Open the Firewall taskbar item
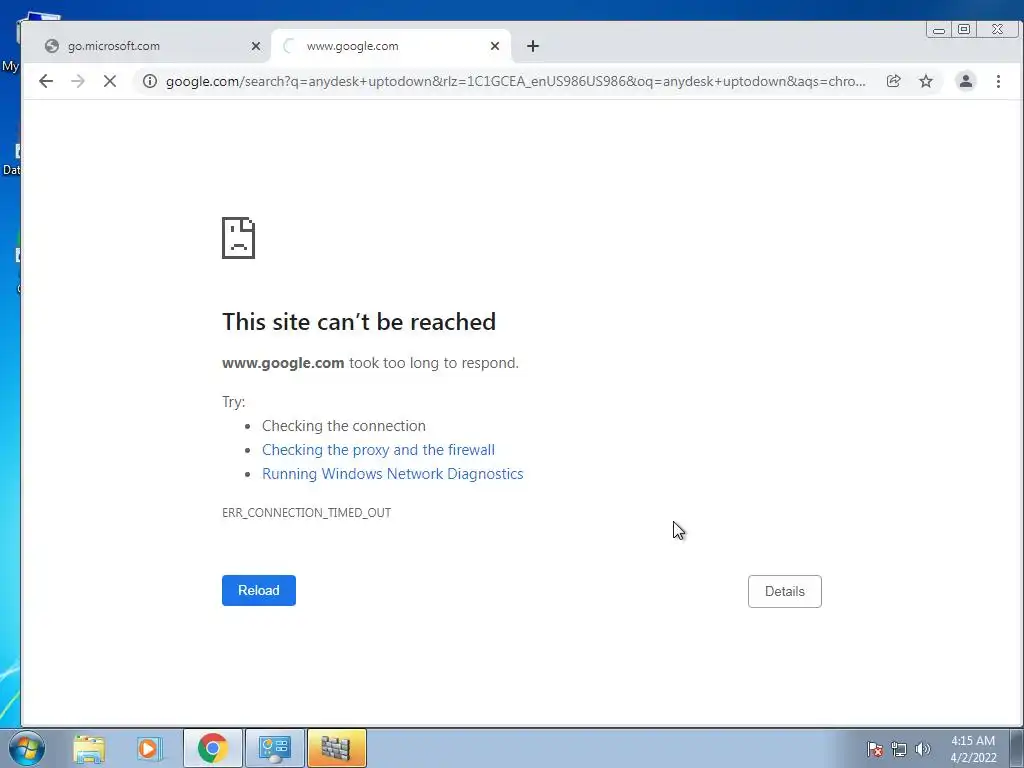Image resolution: width=1024 pixels, height=768 pixels. (336, 748)
